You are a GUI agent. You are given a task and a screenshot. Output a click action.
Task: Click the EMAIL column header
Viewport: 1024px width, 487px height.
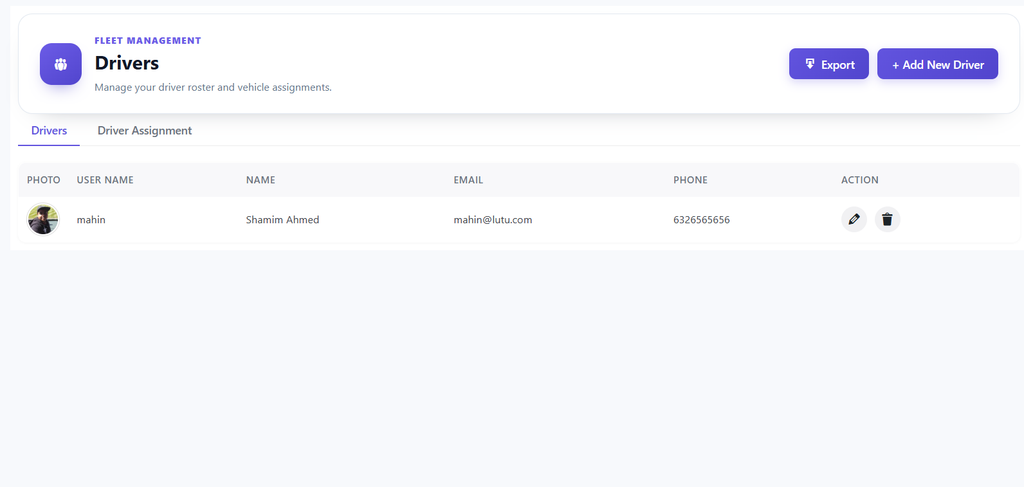[468, 180]
